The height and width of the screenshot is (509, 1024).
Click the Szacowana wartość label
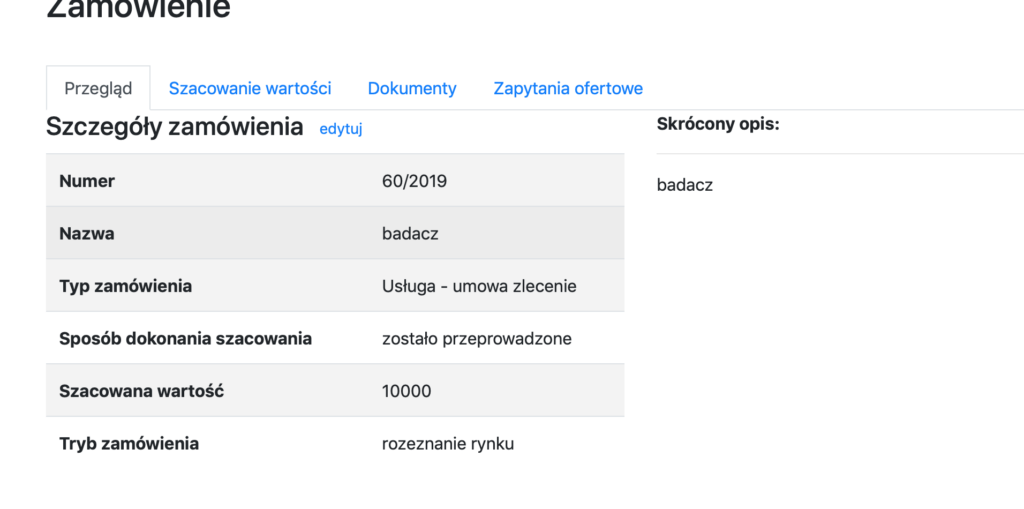coord(141,390)
